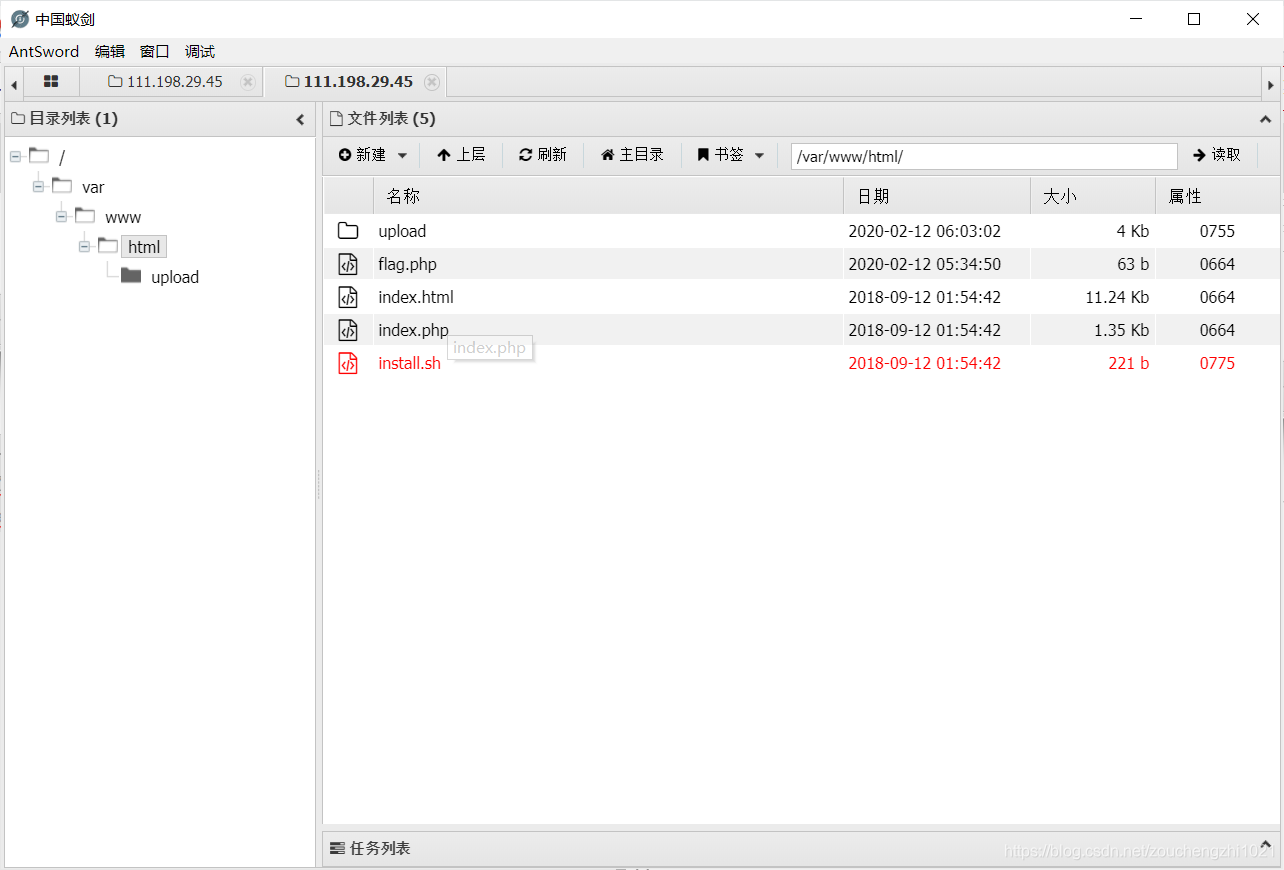Select index.php file name
Screen dimensions: 1284x870
click(413, 330)
